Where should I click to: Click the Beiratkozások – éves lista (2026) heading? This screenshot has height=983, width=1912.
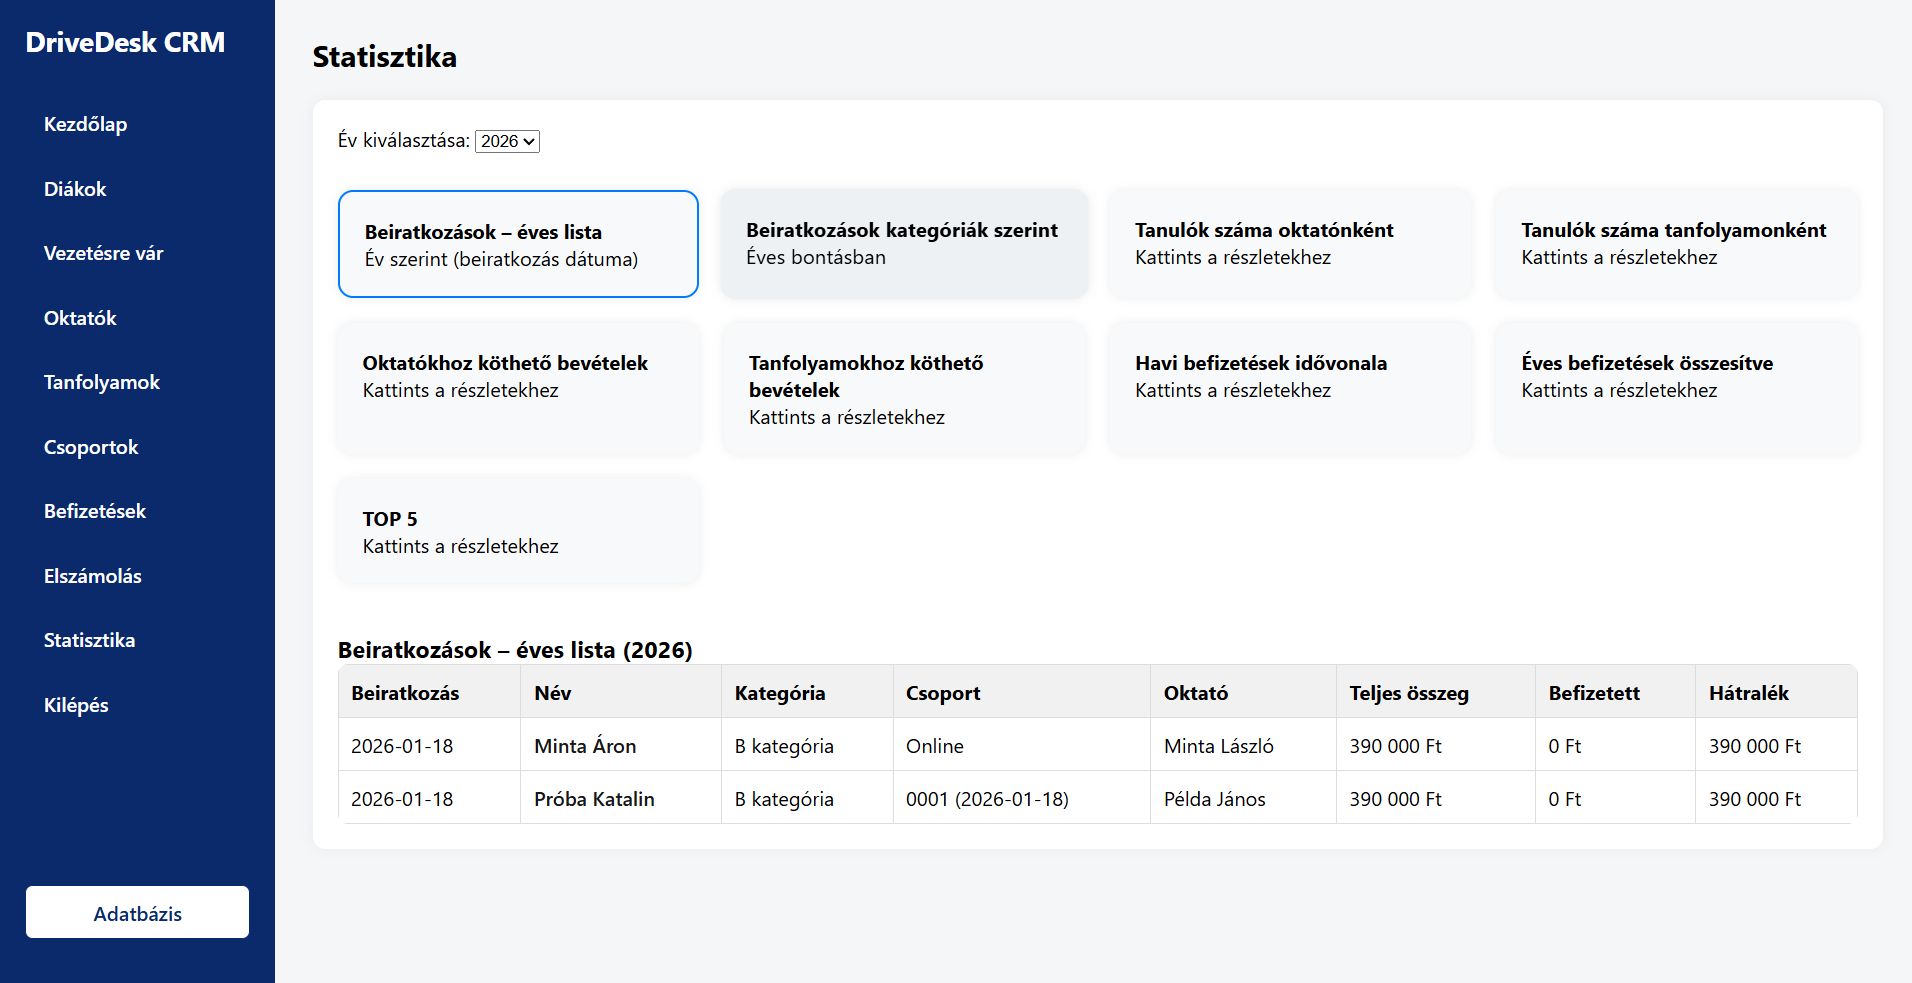pos(515,650)
